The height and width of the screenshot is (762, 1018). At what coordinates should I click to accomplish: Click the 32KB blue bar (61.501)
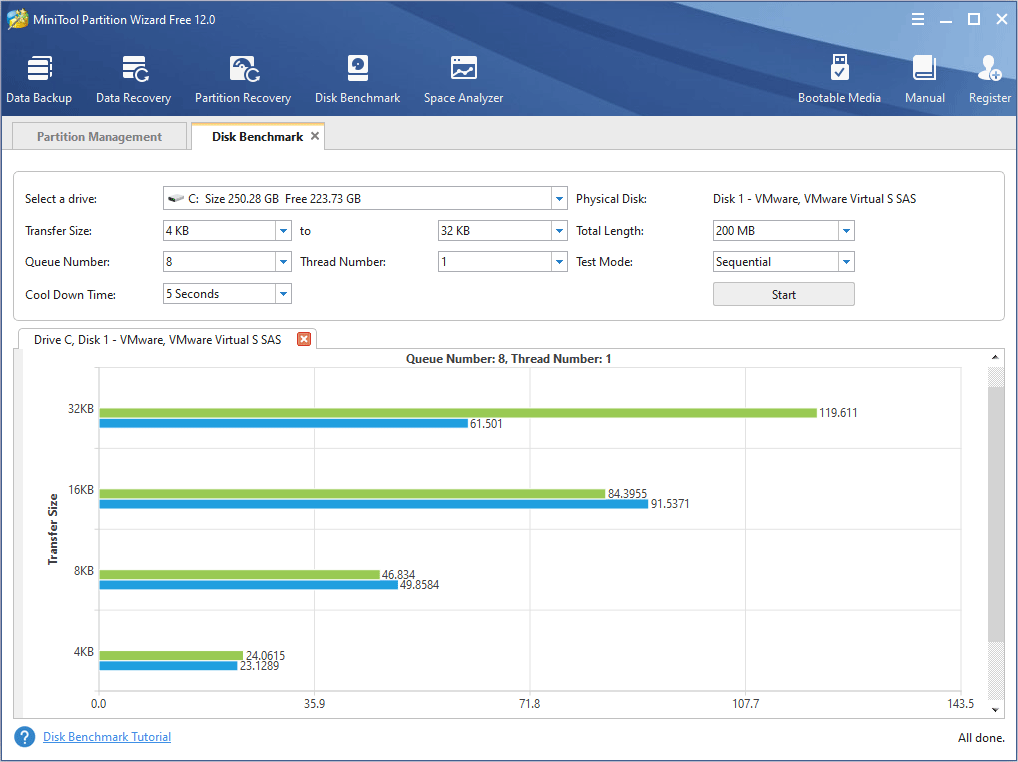284,423
